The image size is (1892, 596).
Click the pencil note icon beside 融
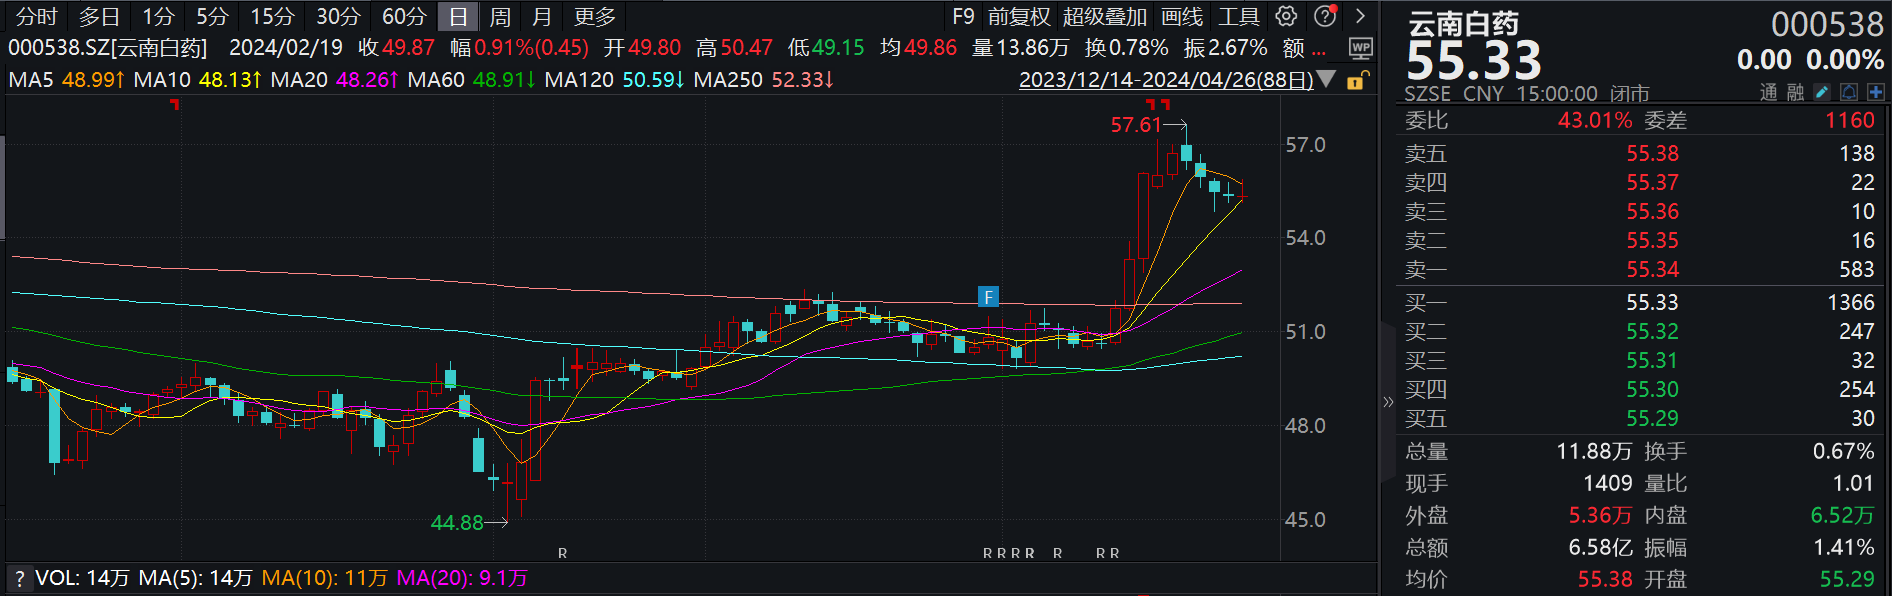(1822, 93)
